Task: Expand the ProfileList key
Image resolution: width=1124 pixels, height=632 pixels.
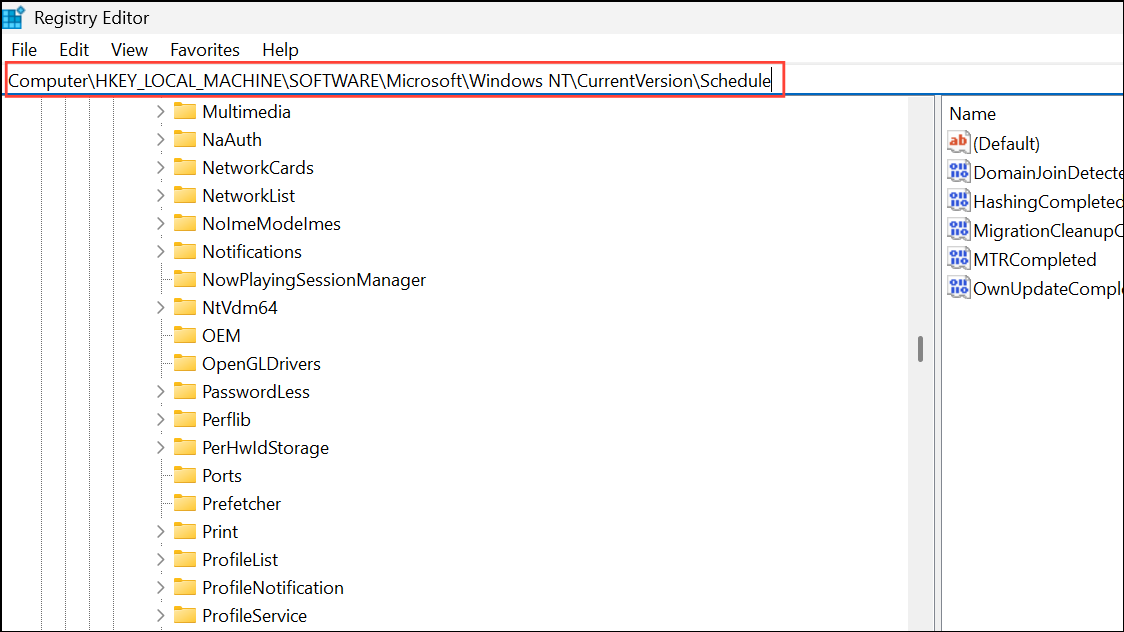Action: [161, 560]
